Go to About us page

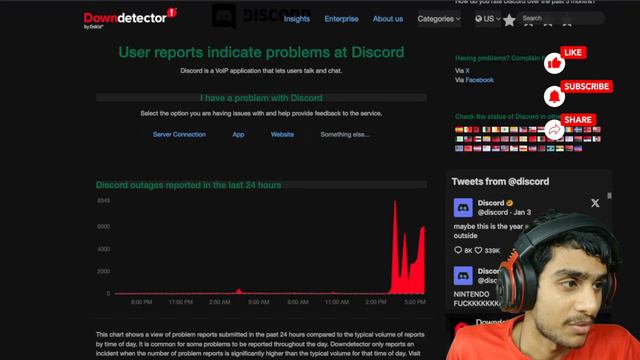388,19
